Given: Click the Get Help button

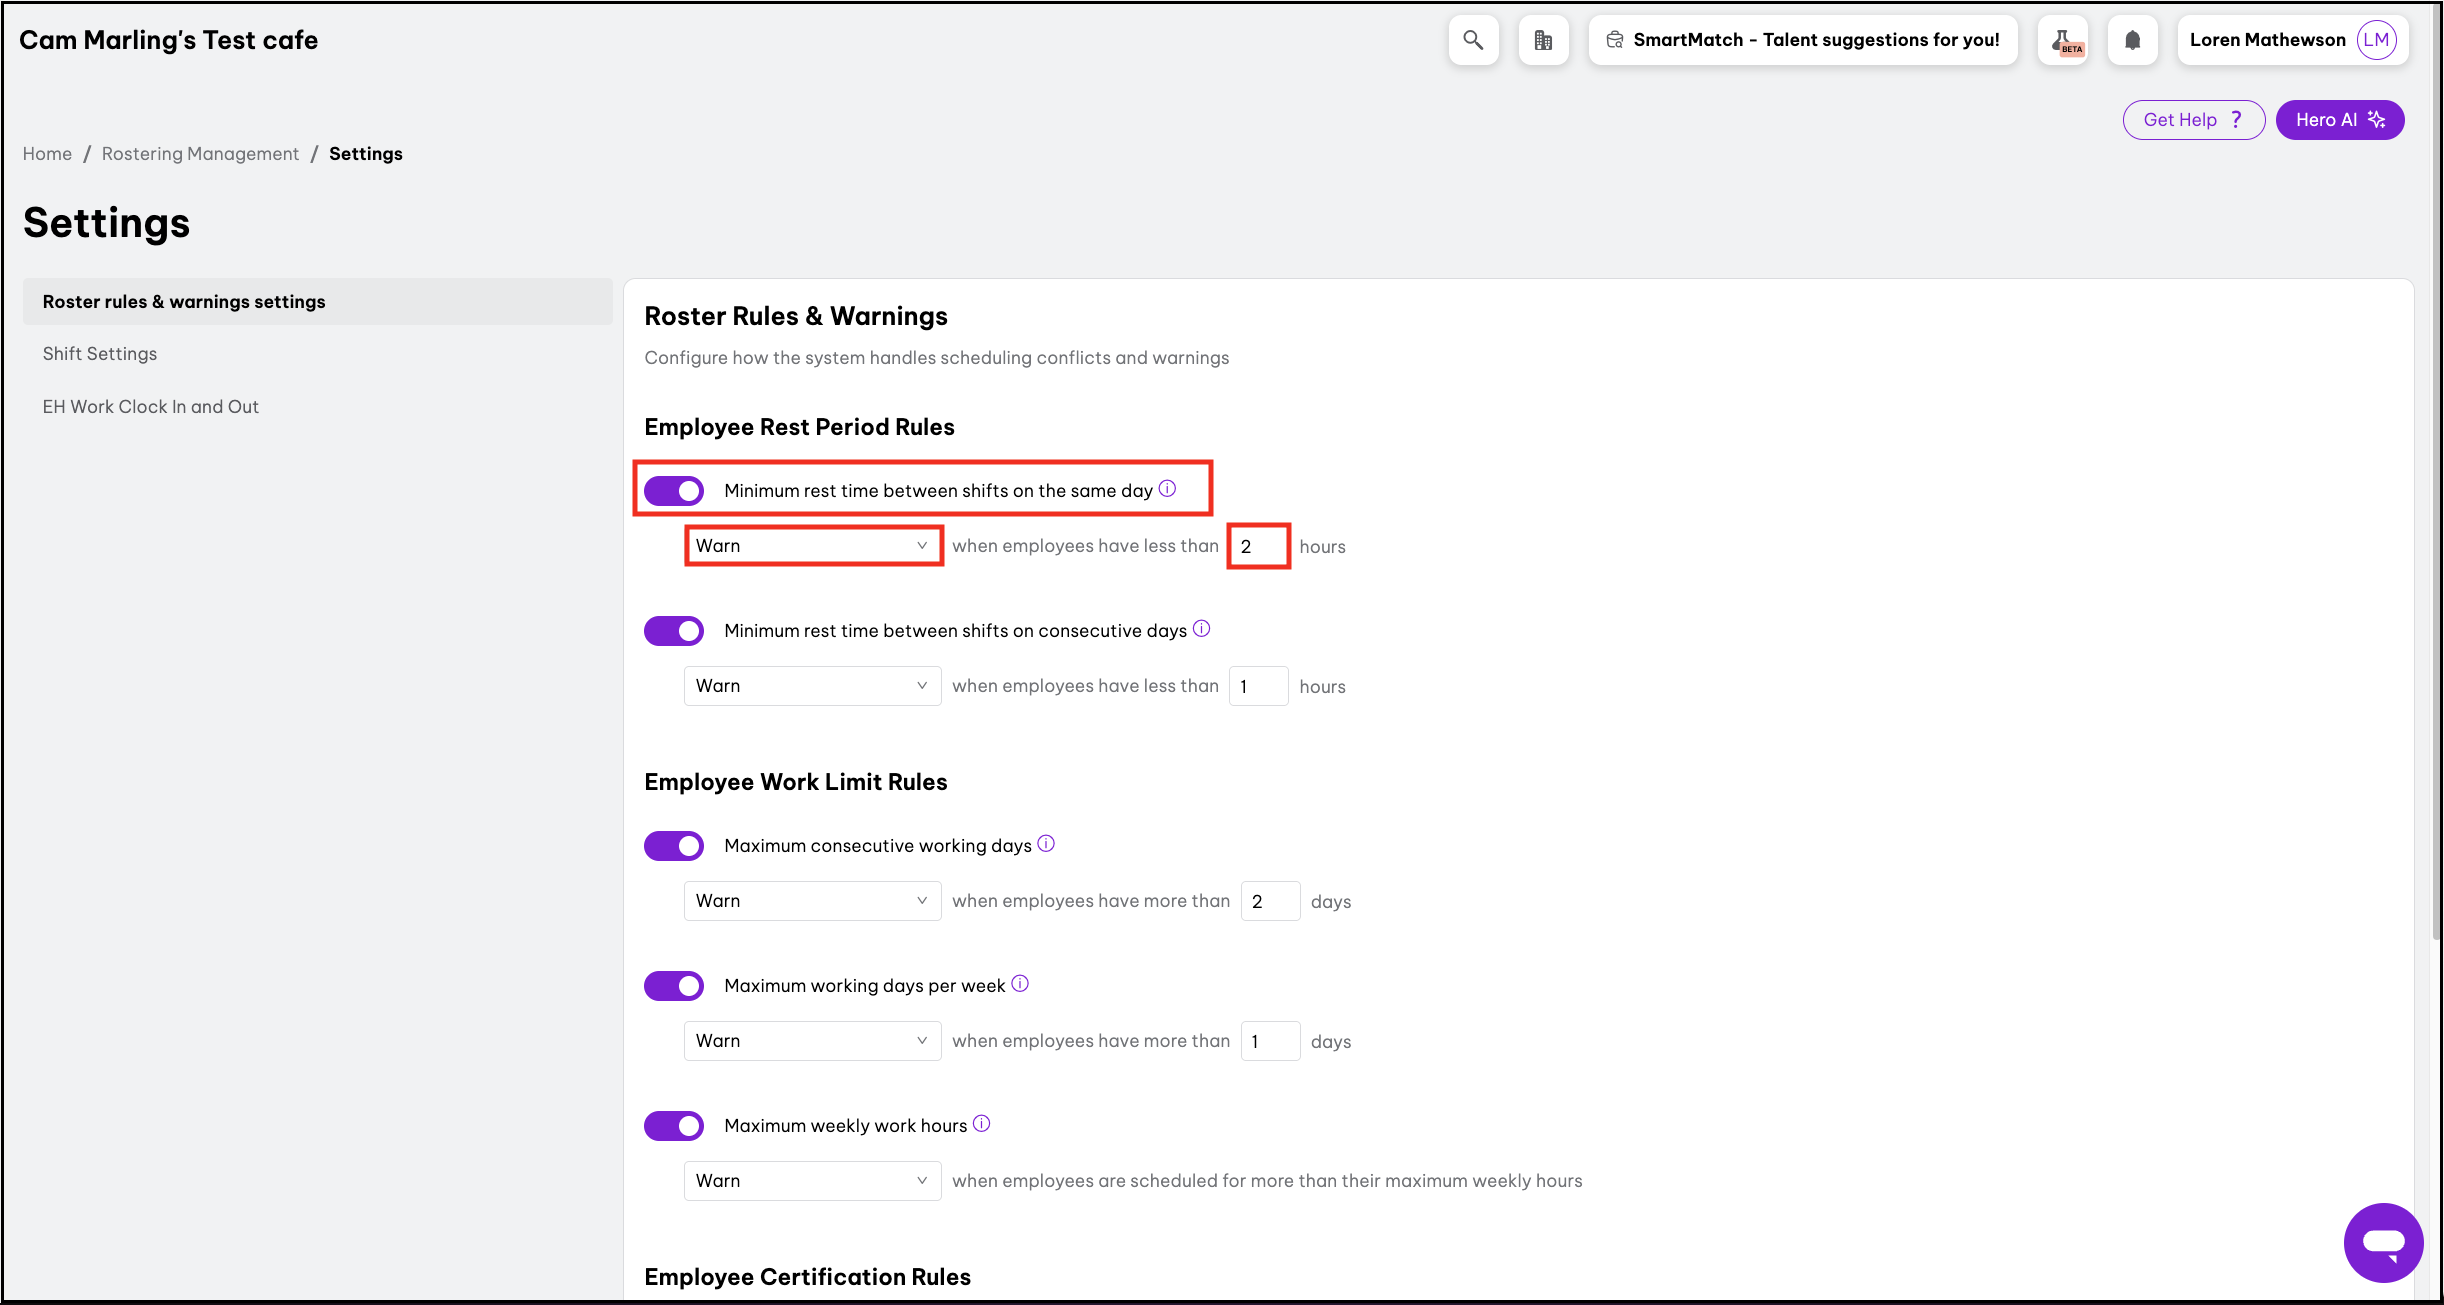Looking at the screenshot, I should point(2193,120).
